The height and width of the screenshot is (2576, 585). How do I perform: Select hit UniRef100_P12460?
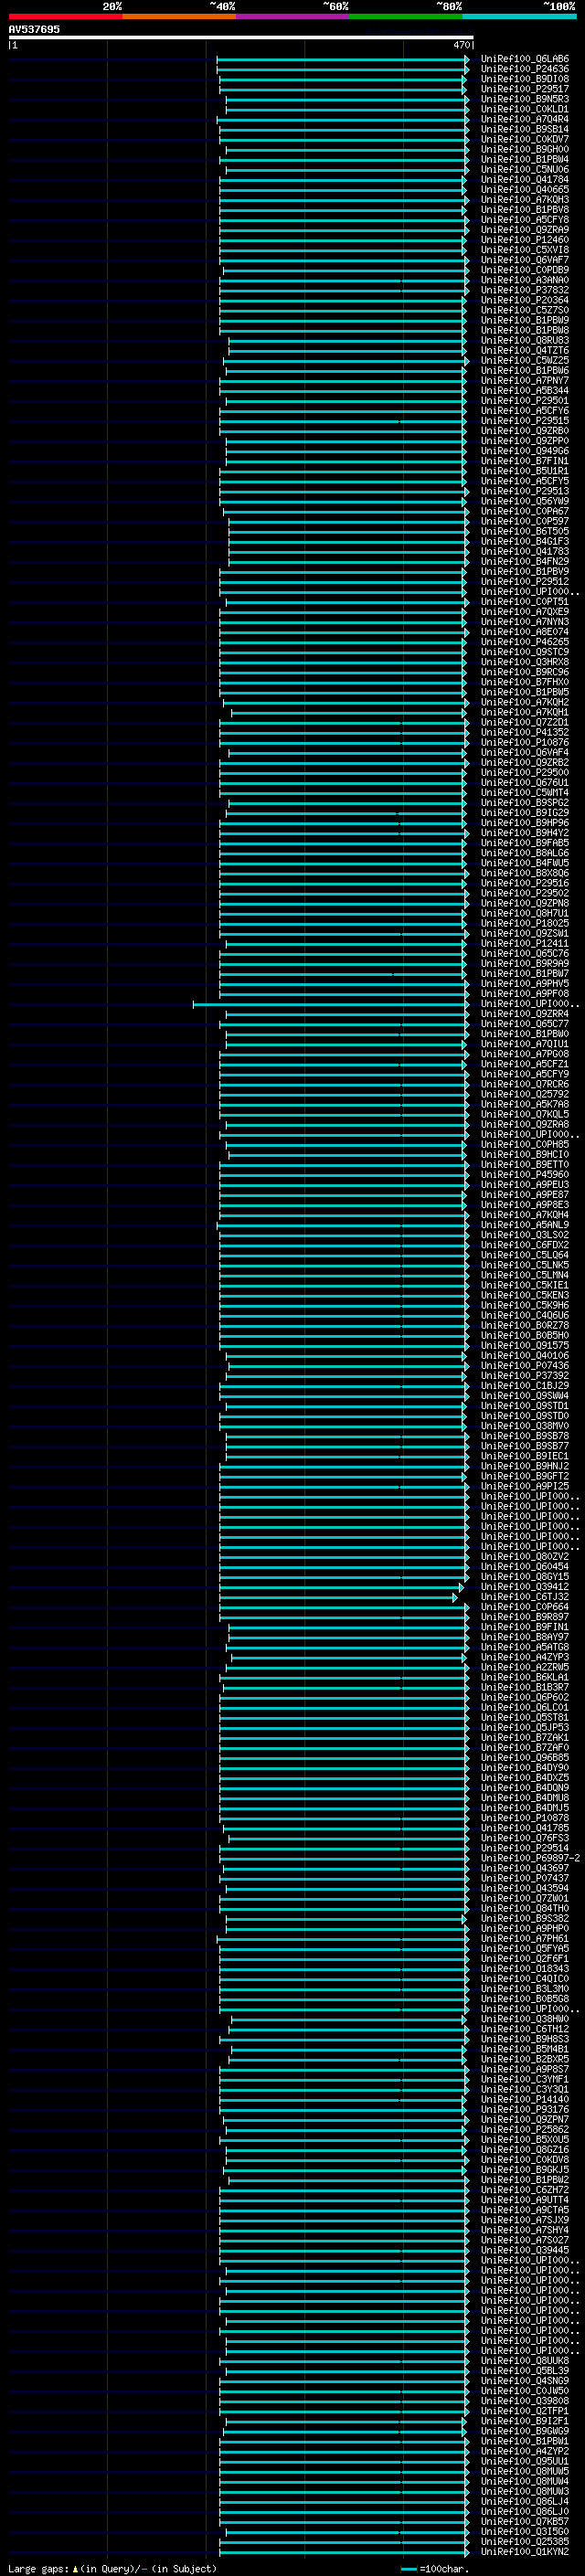pos(525,240)
